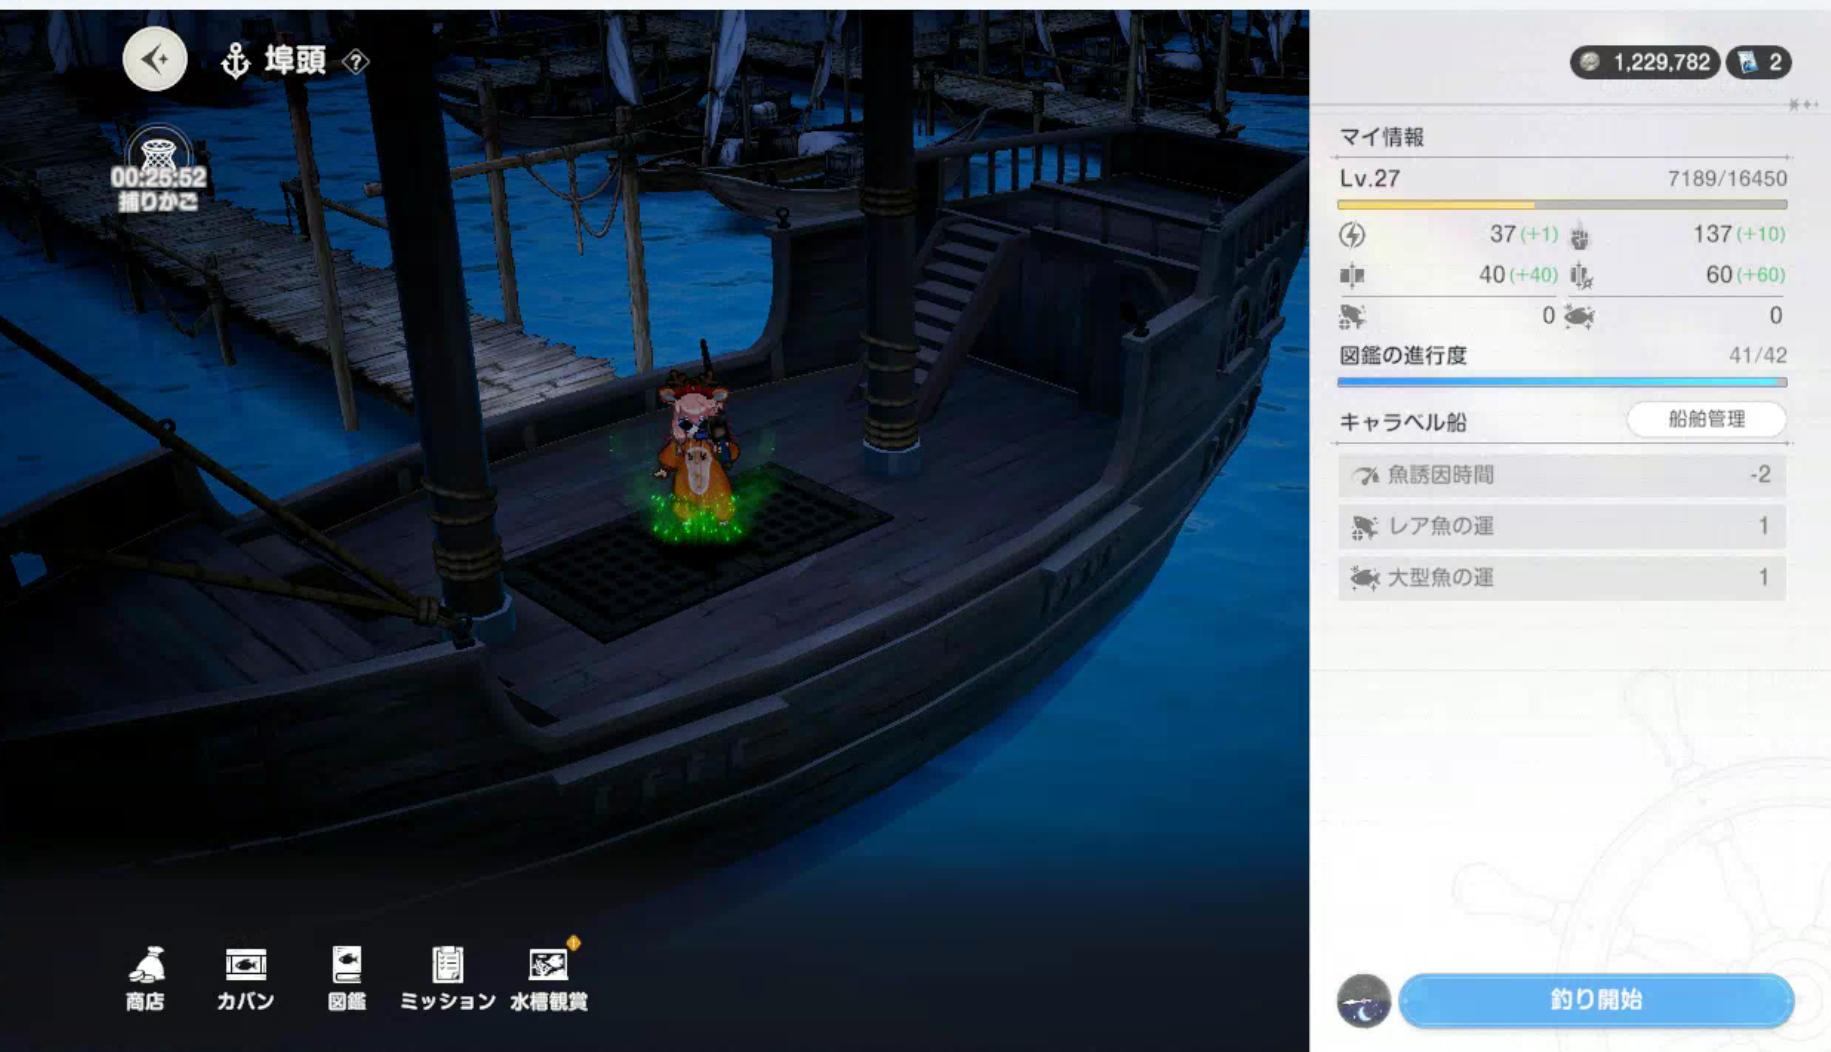
Task: Click the character standing on the ship
Action: click(697, 450)
